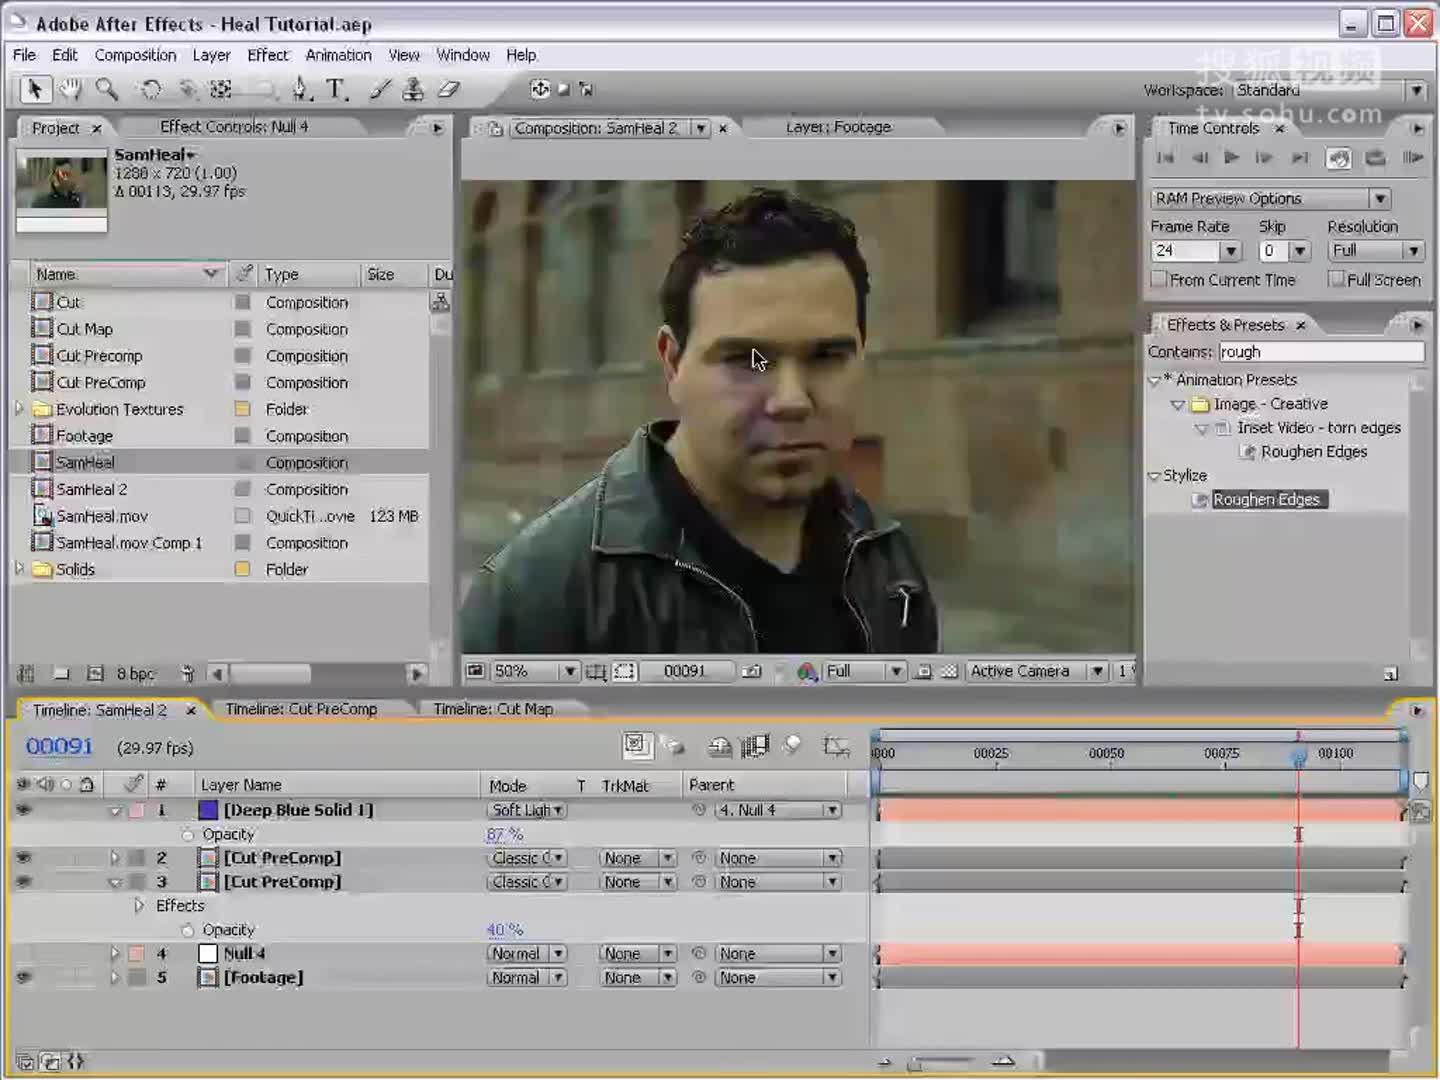
Task: Enable the From Current Time checkbox
Action: coord(1160,279)
